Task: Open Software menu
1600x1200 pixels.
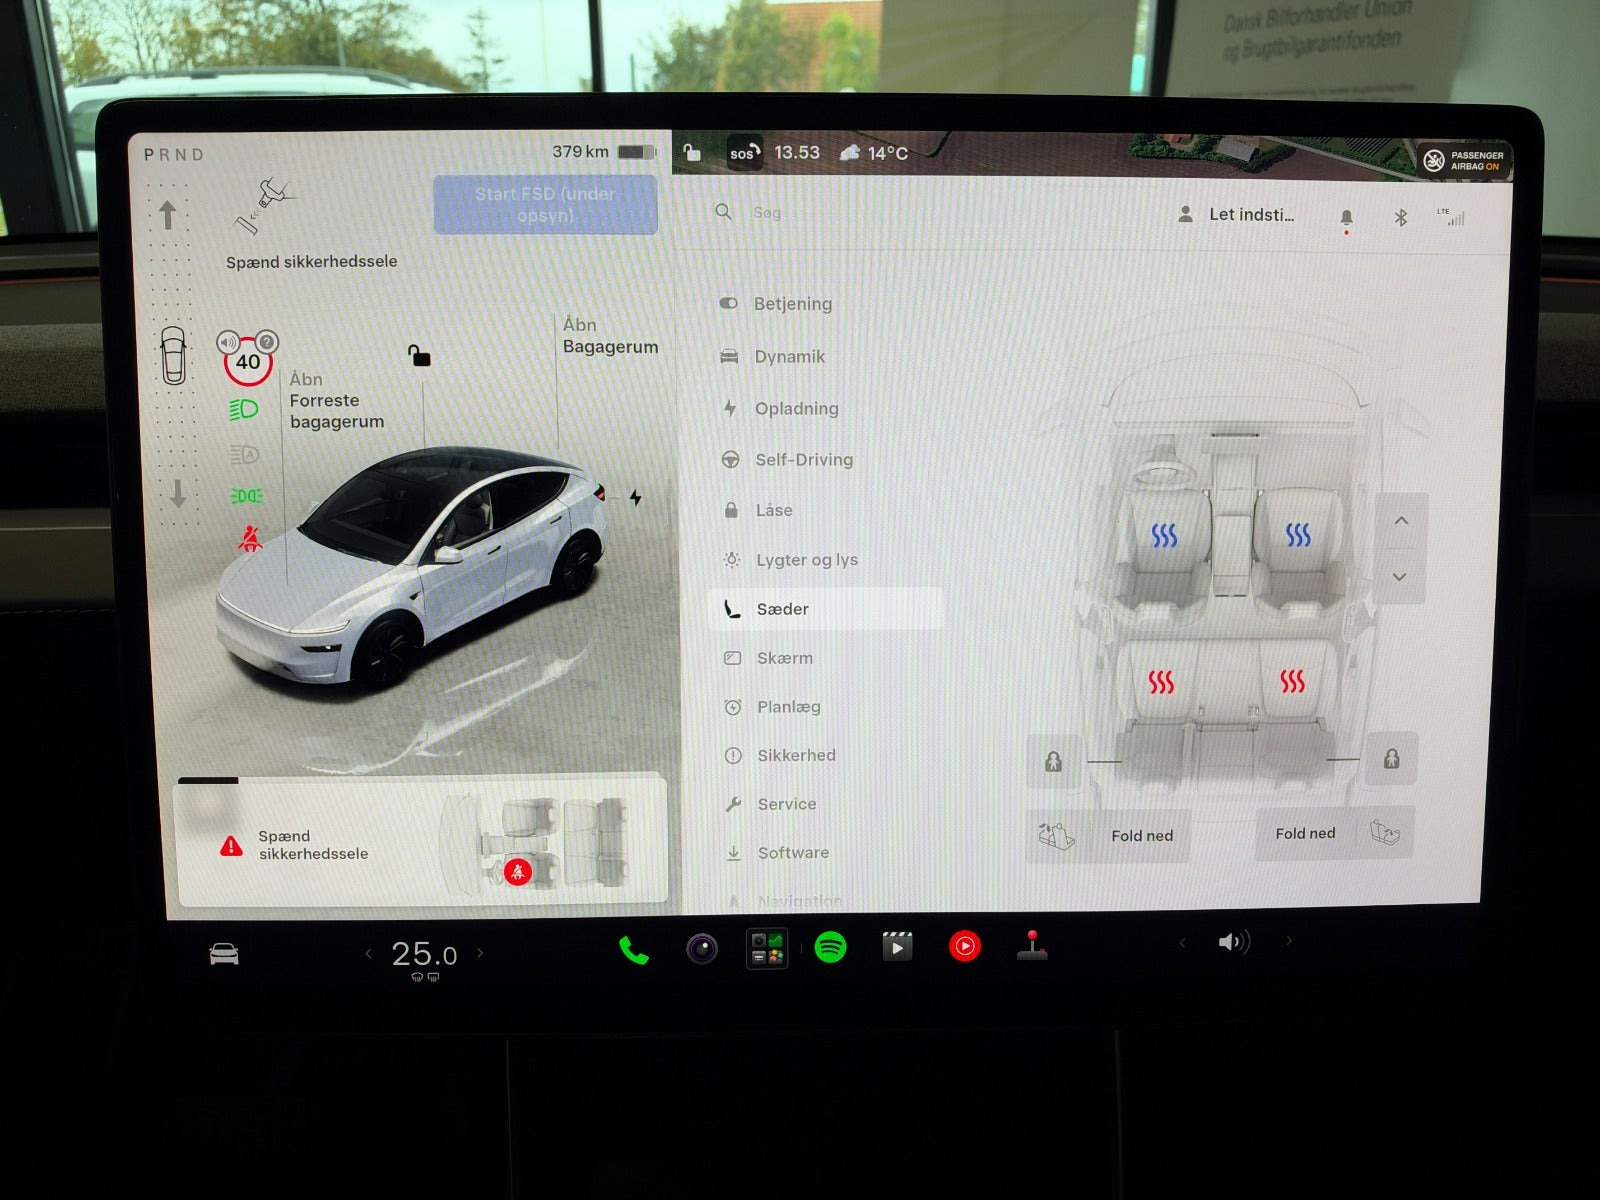Action: (x=777, y=853)
